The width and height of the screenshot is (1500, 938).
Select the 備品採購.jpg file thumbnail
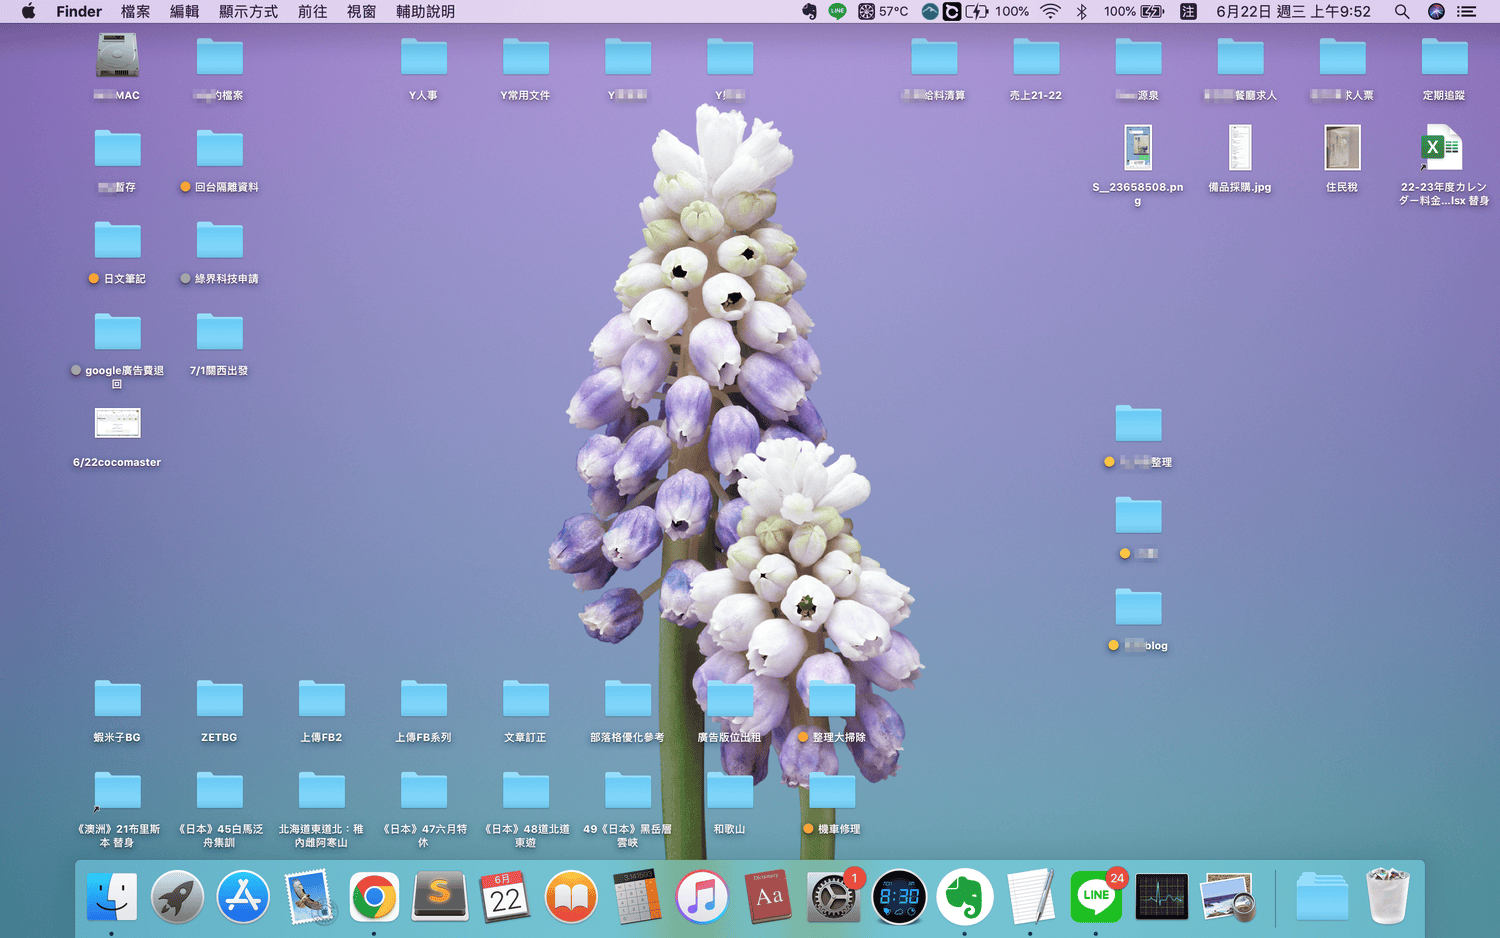click(1240, 148)
